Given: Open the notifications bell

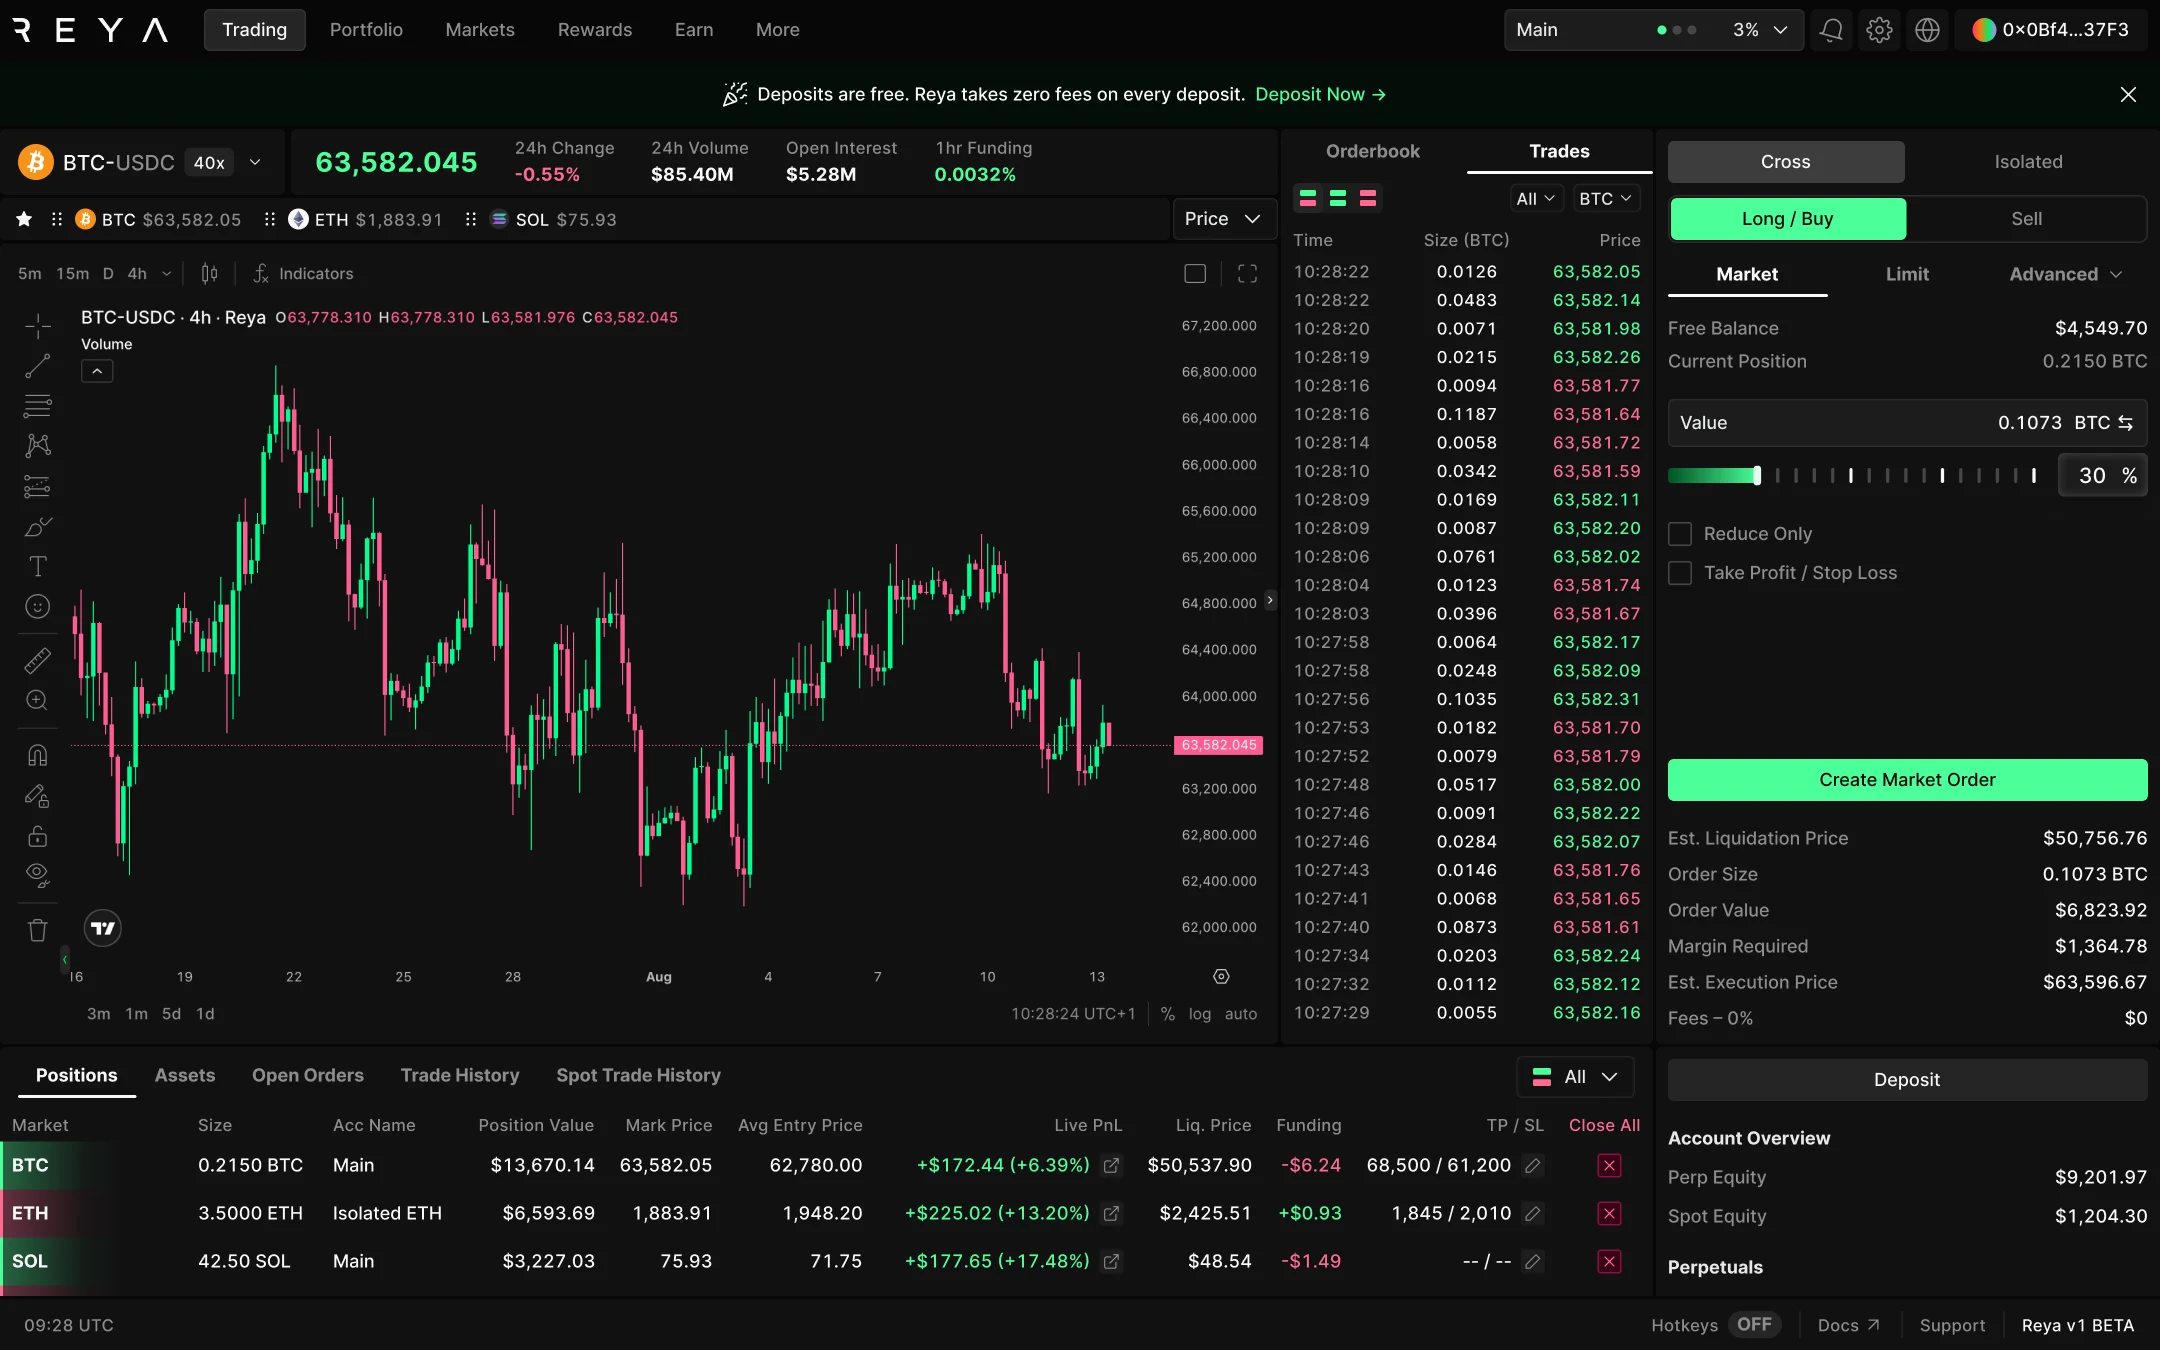Looking at the screenshot, I should point(1831,30).
